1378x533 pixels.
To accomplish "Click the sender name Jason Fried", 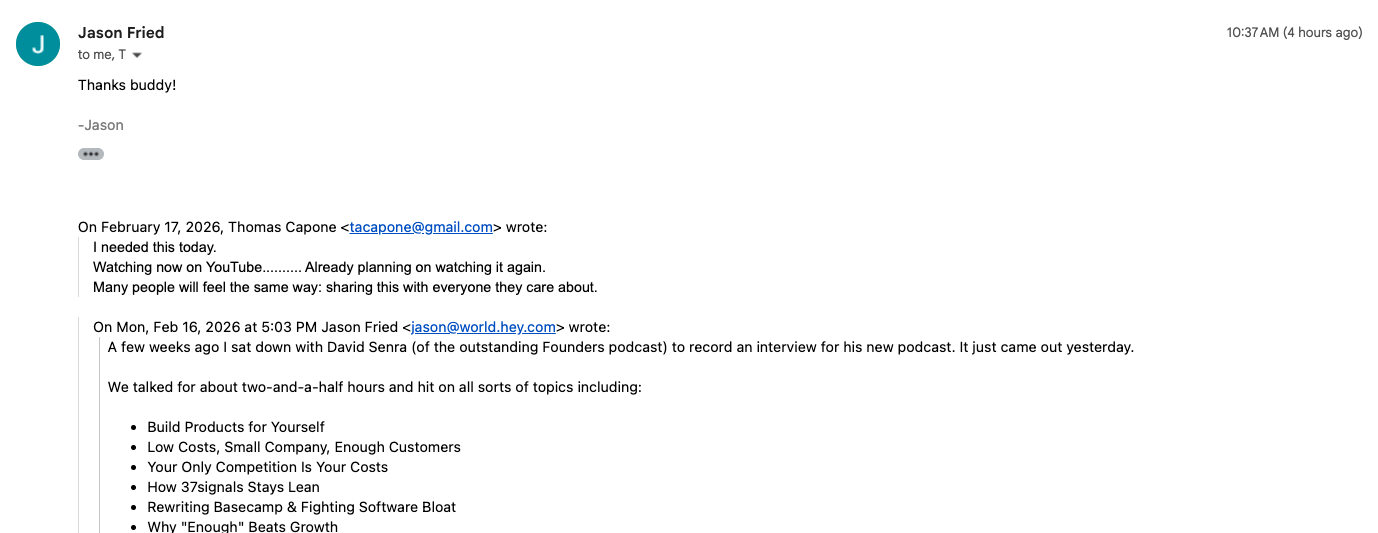I will pos(121,33).
